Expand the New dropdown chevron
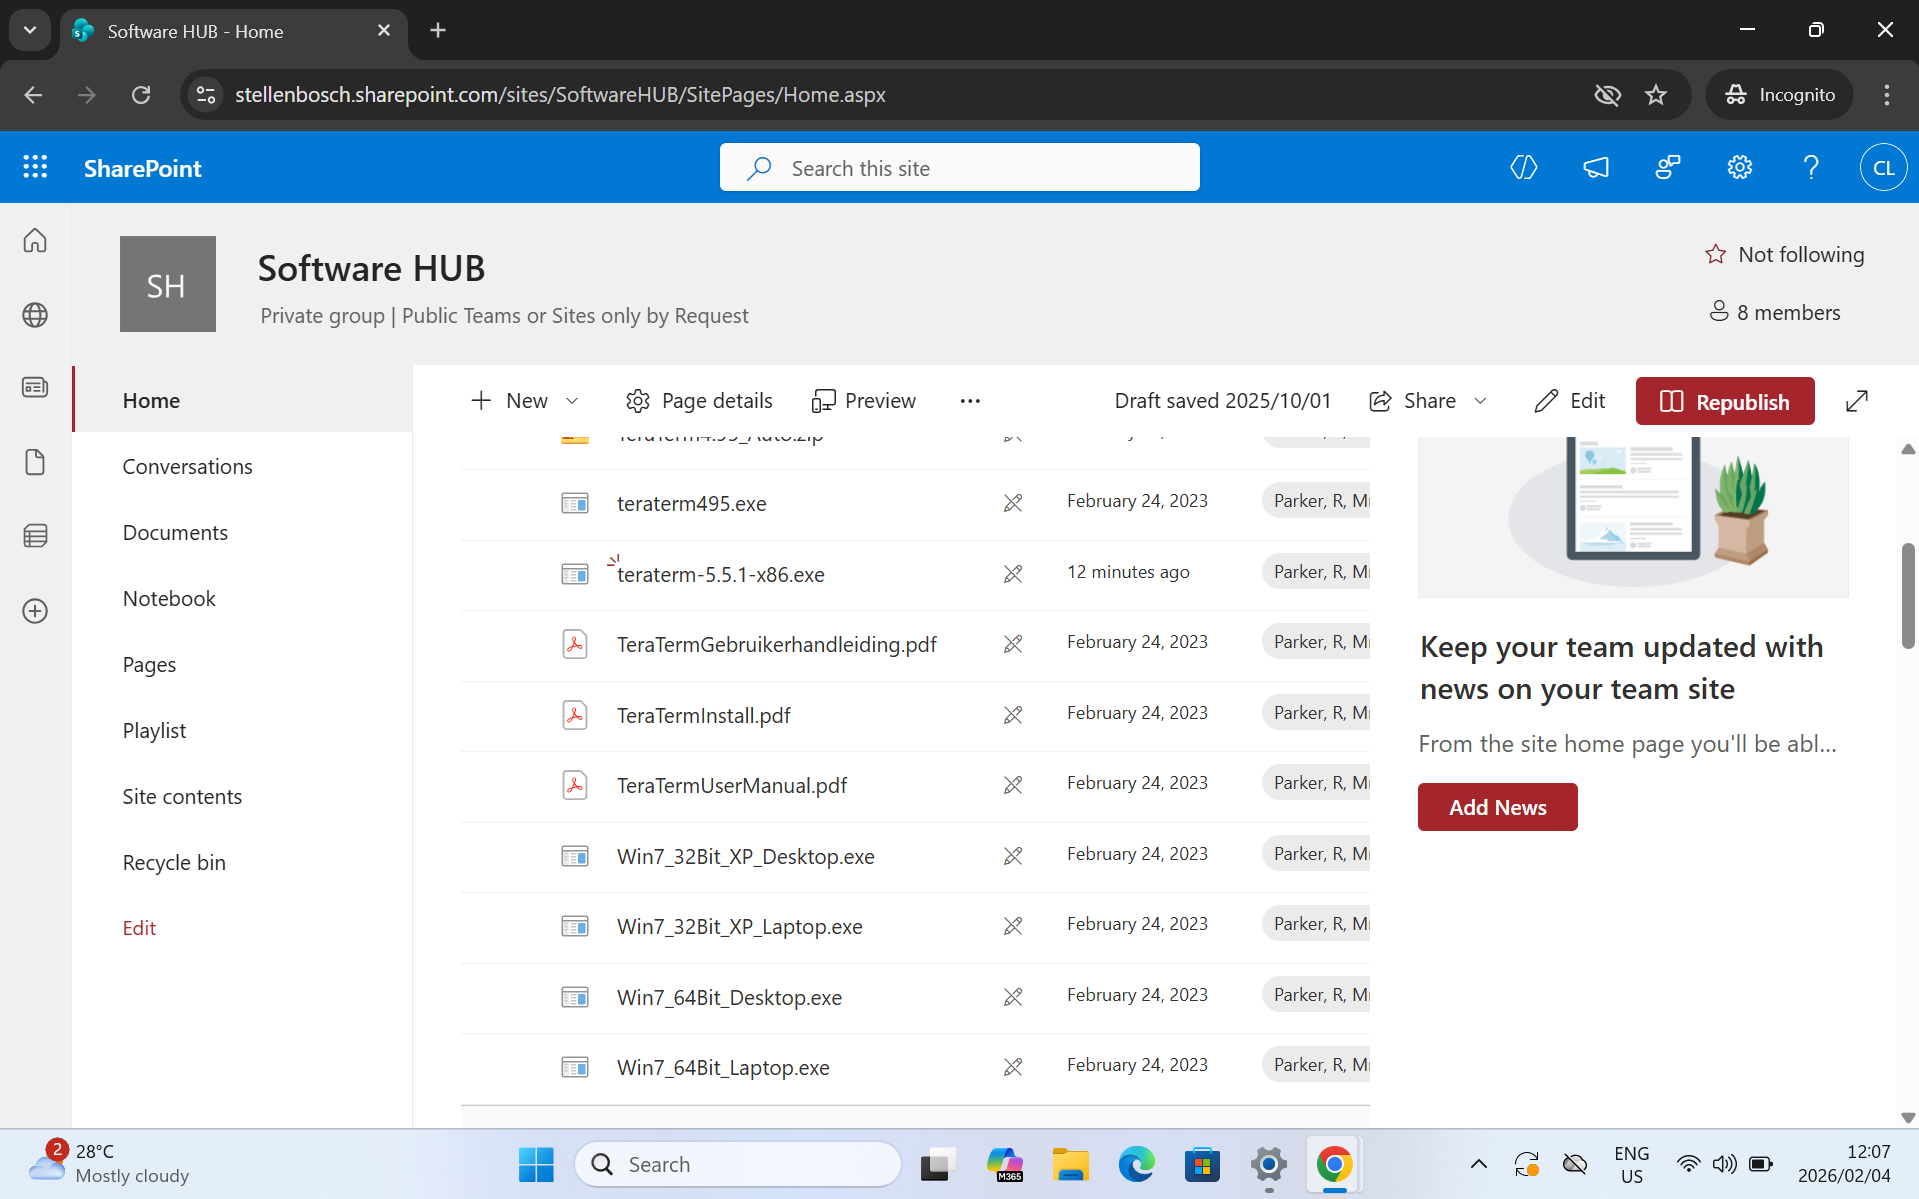The width and height of the screenshot is (1919, 1199). pyautogui.click(x=572, y=401)
